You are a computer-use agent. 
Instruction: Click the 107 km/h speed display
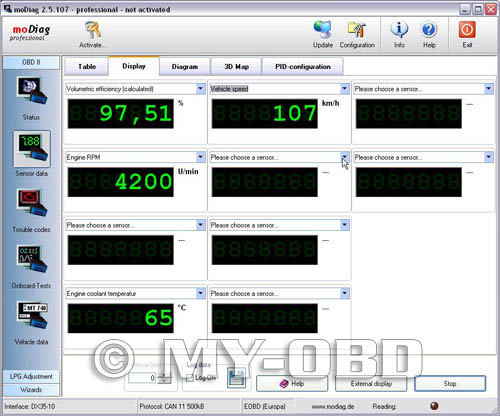pyautogui.click(x=265, y=114)
